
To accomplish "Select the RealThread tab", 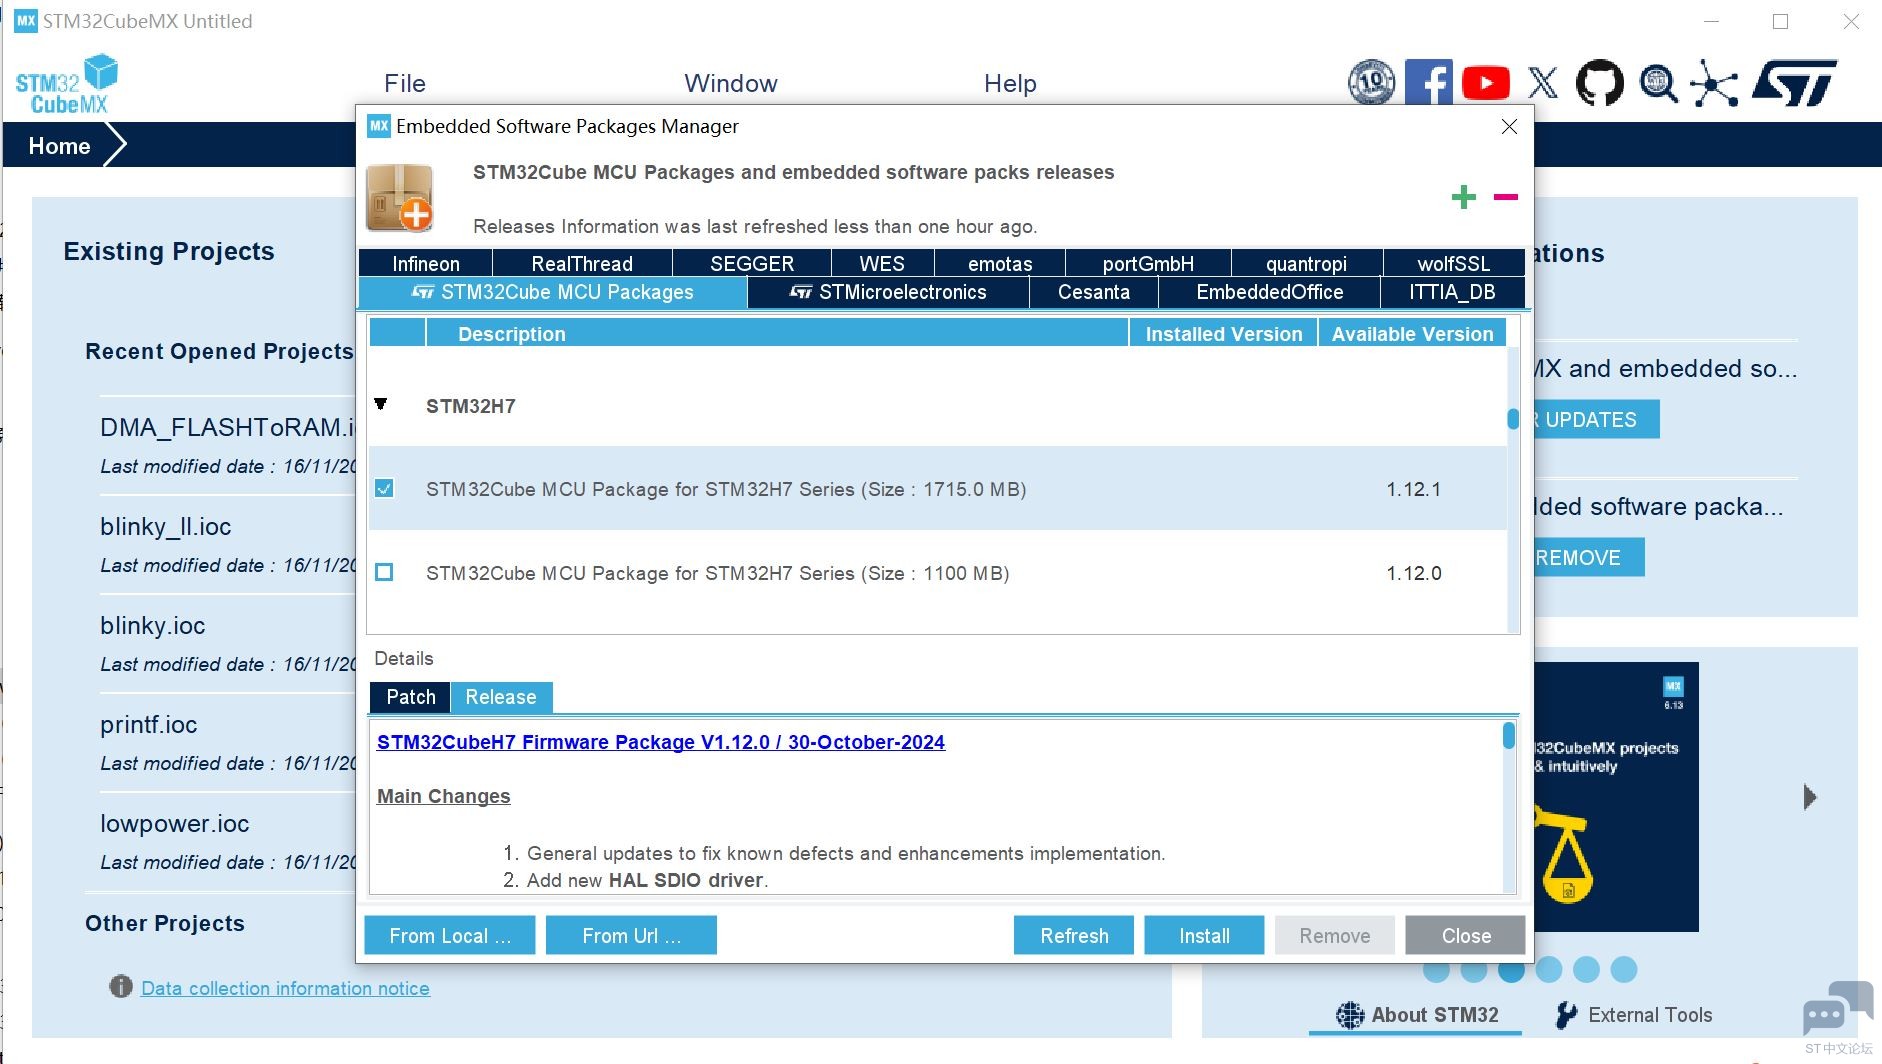I will point(582,263).
